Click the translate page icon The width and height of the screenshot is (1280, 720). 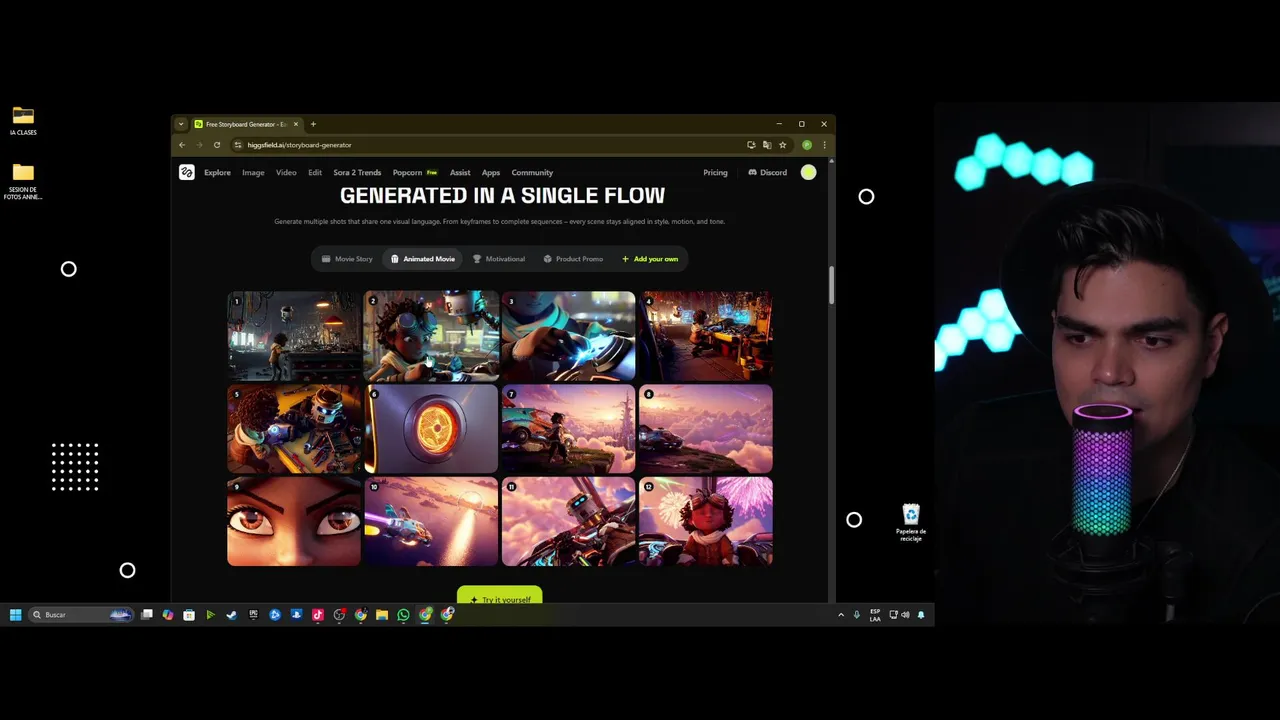click(x=767, y=145)
